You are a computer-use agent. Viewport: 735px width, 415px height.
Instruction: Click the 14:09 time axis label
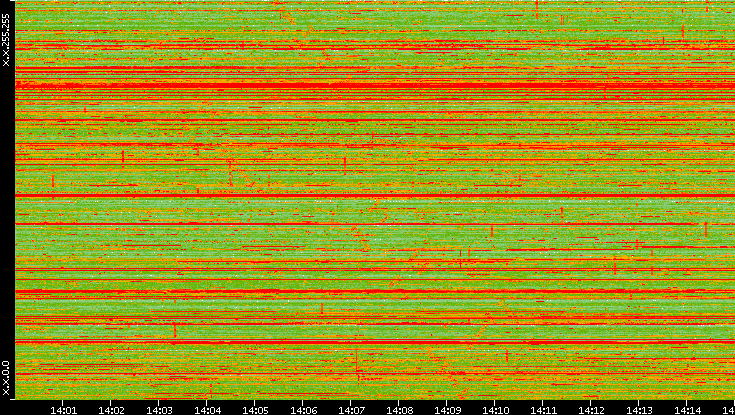tap(447, 410)
